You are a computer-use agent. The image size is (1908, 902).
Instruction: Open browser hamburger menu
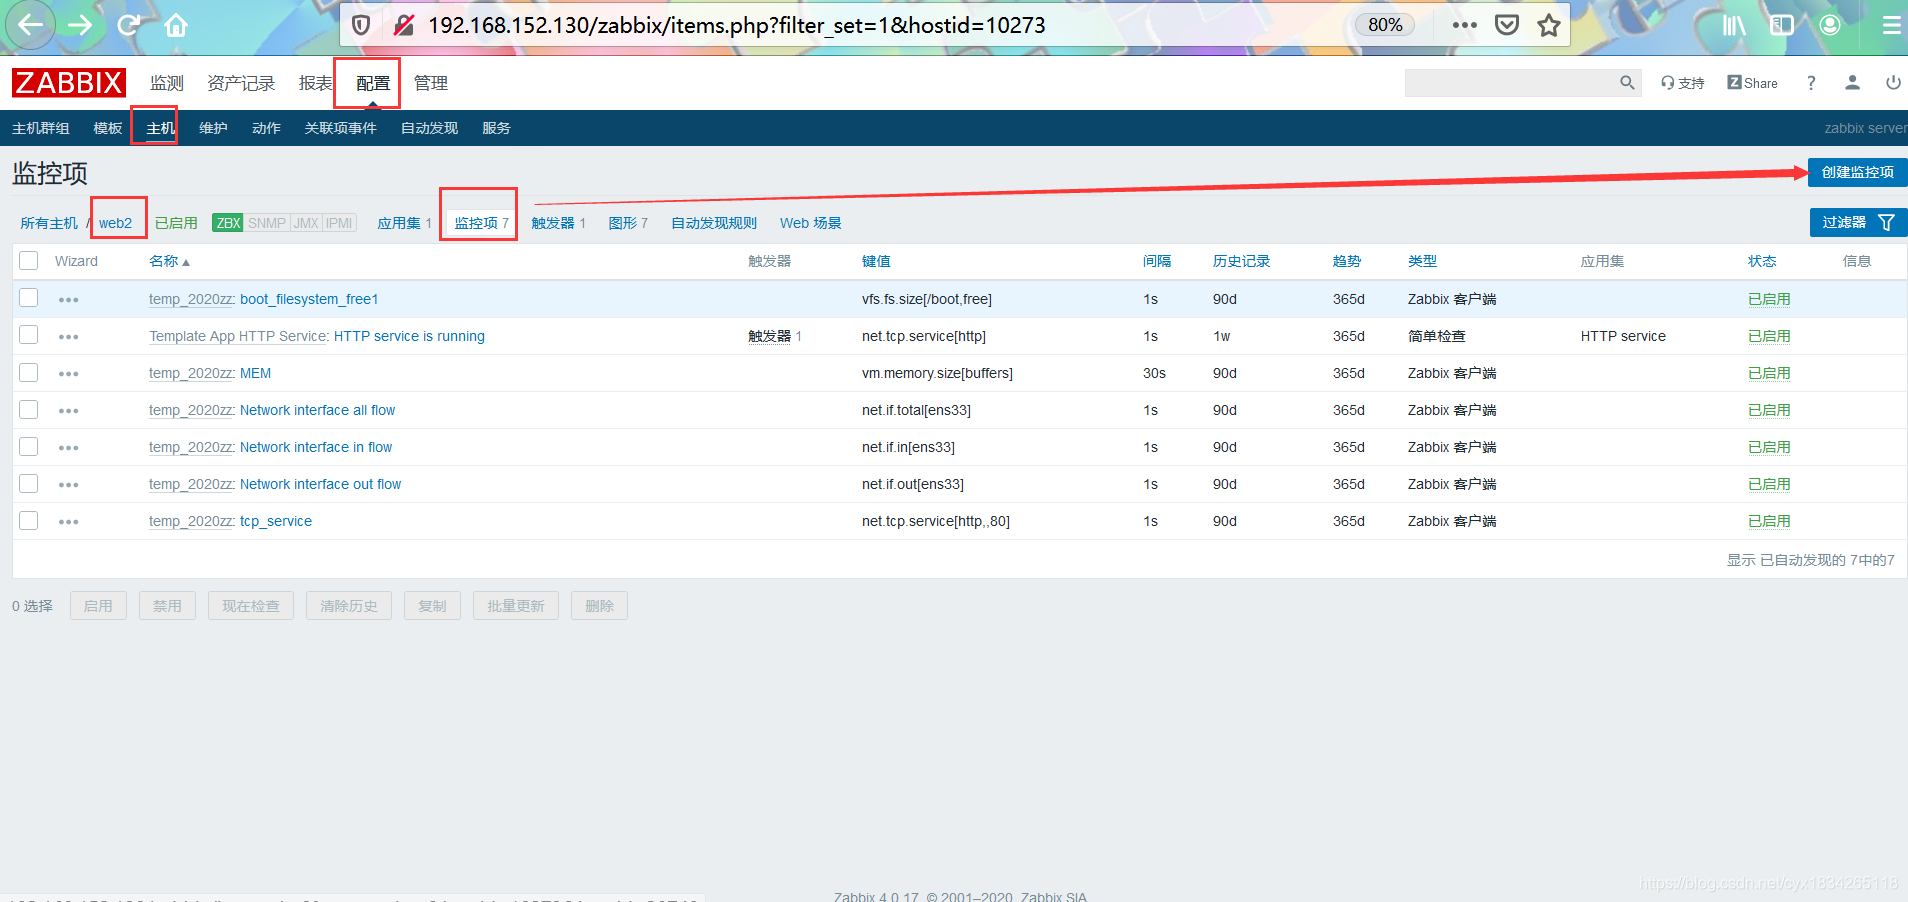pos(1892,25)
